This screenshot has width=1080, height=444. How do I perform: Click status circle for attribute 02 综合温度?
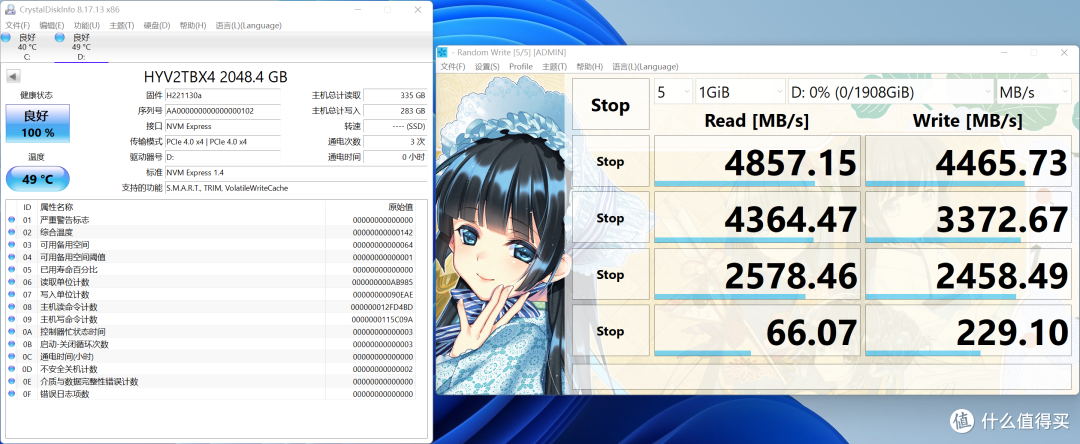11,233
